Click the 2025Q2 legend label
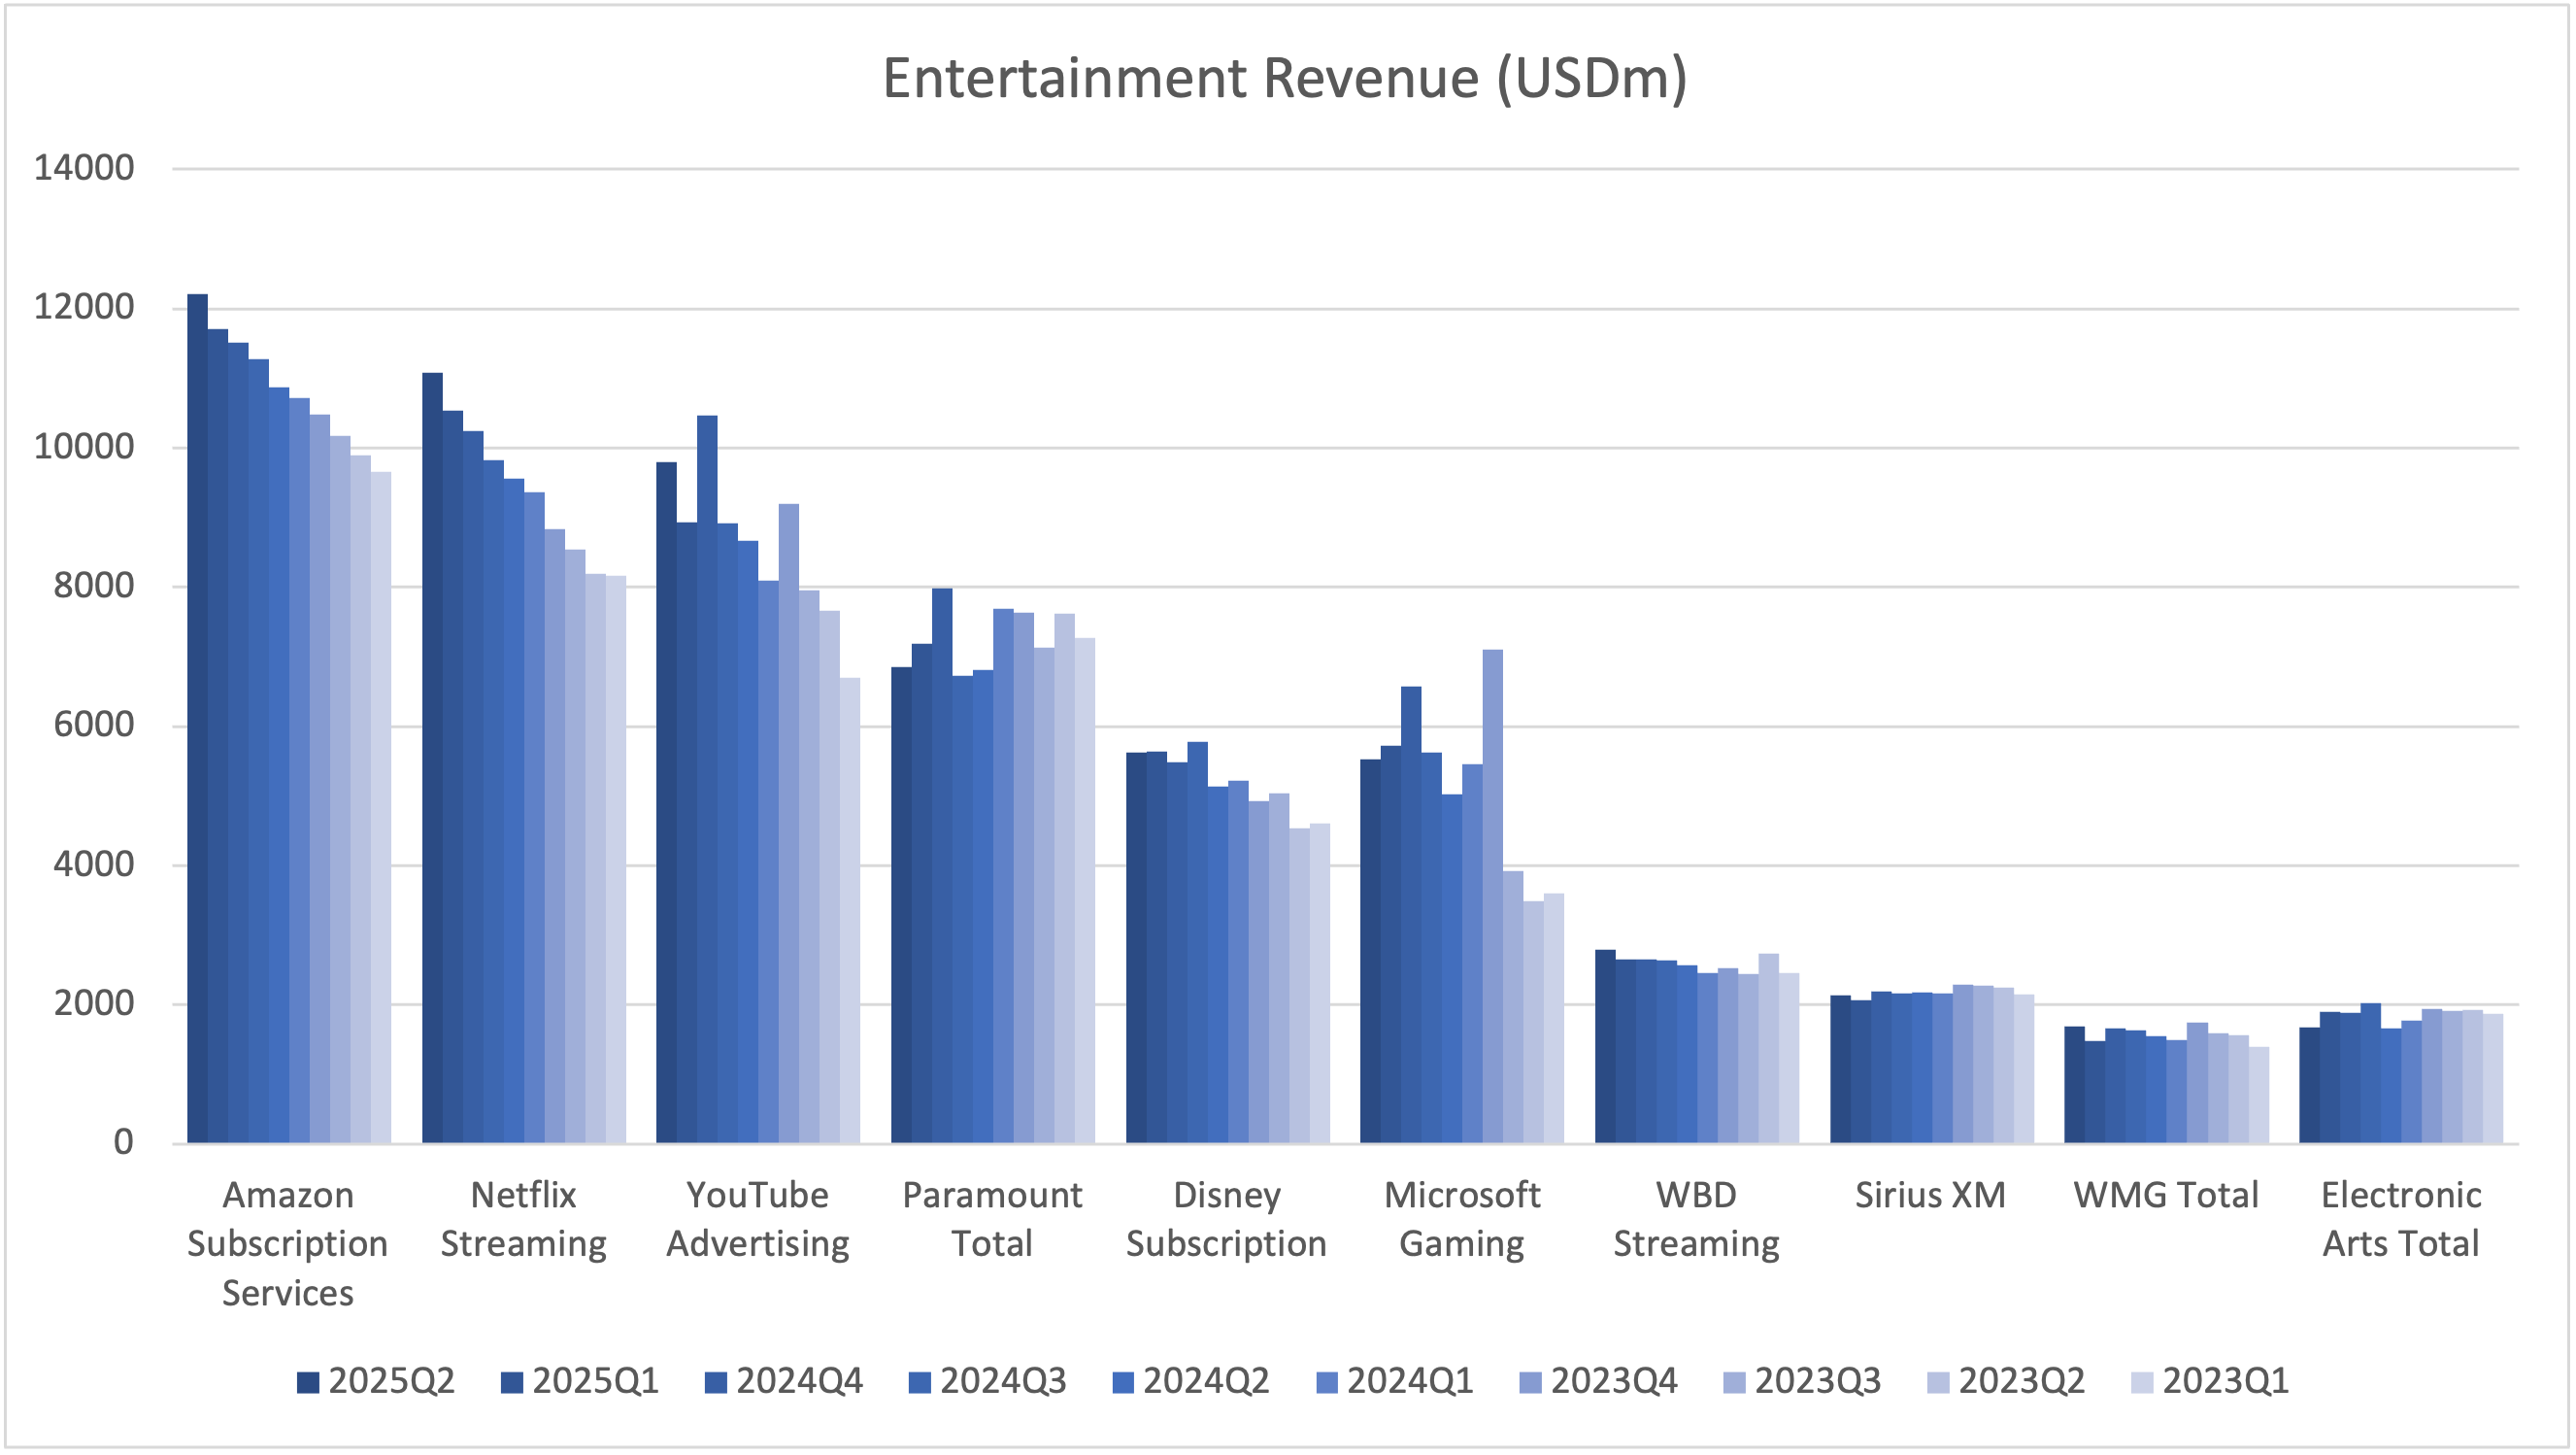Viewport: 2576px width, 1455px height. pyautogui.click(x=392, y=1381)
